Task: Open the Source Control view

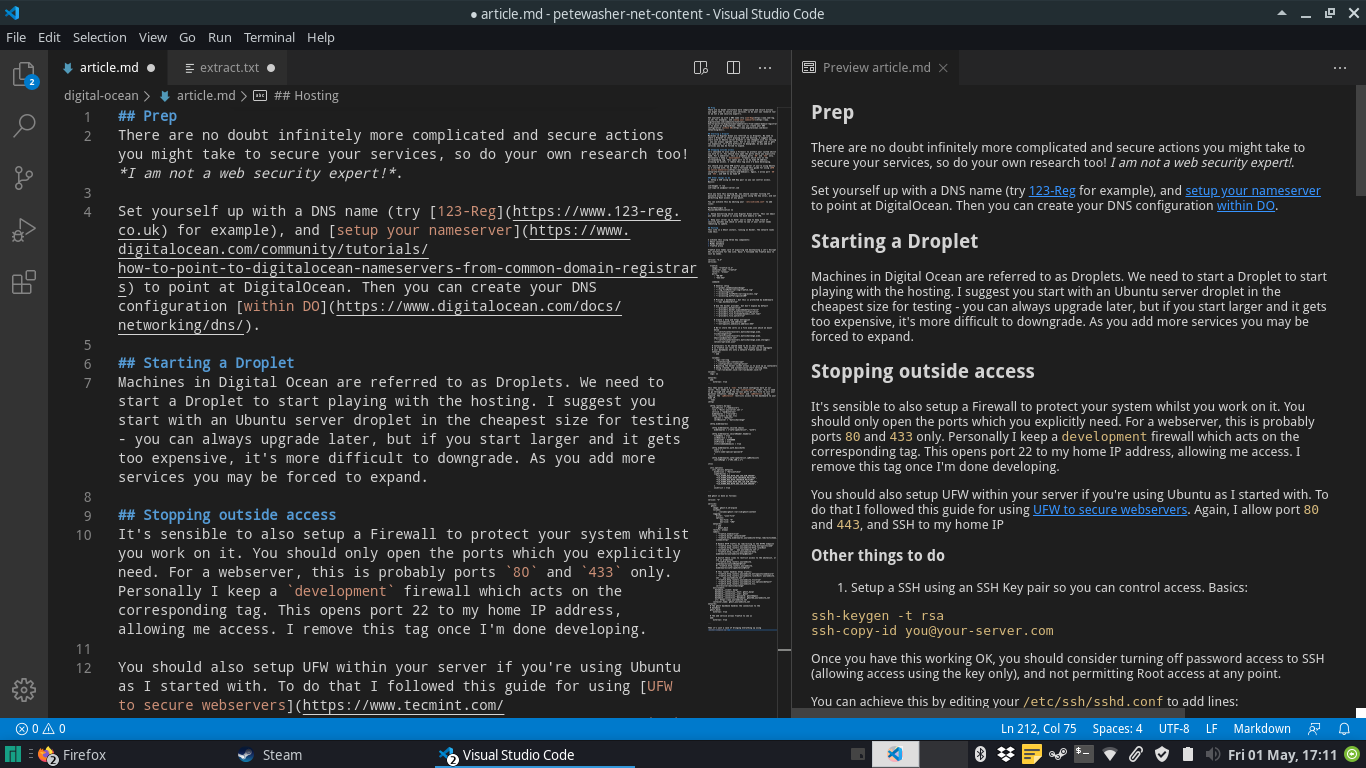Action: coord(24,178)
